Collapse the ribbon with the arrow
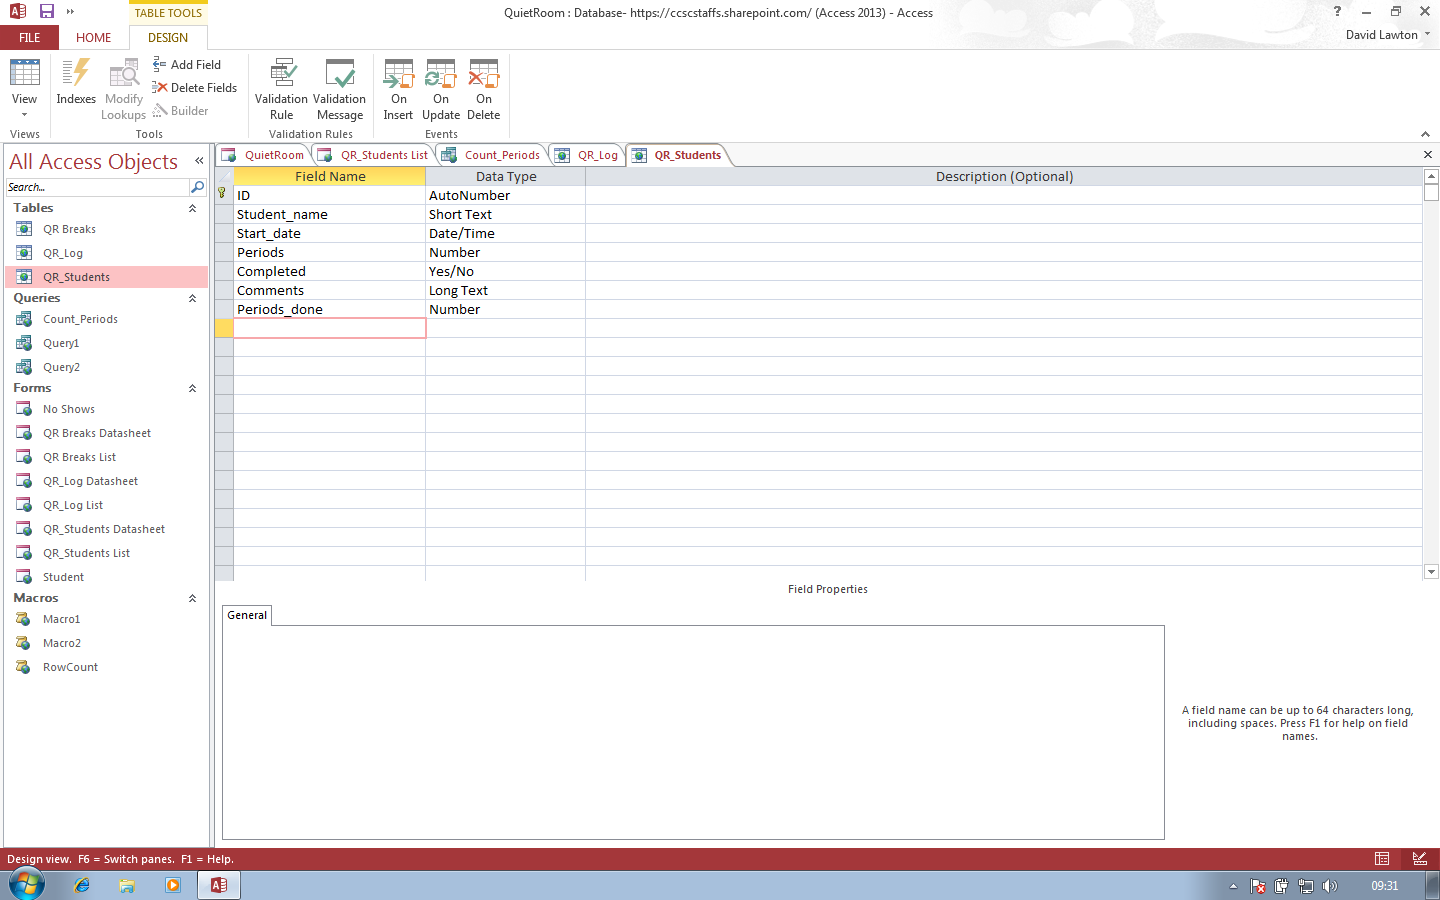The width and height of the screenshot is (1440, 900). 1425,134
